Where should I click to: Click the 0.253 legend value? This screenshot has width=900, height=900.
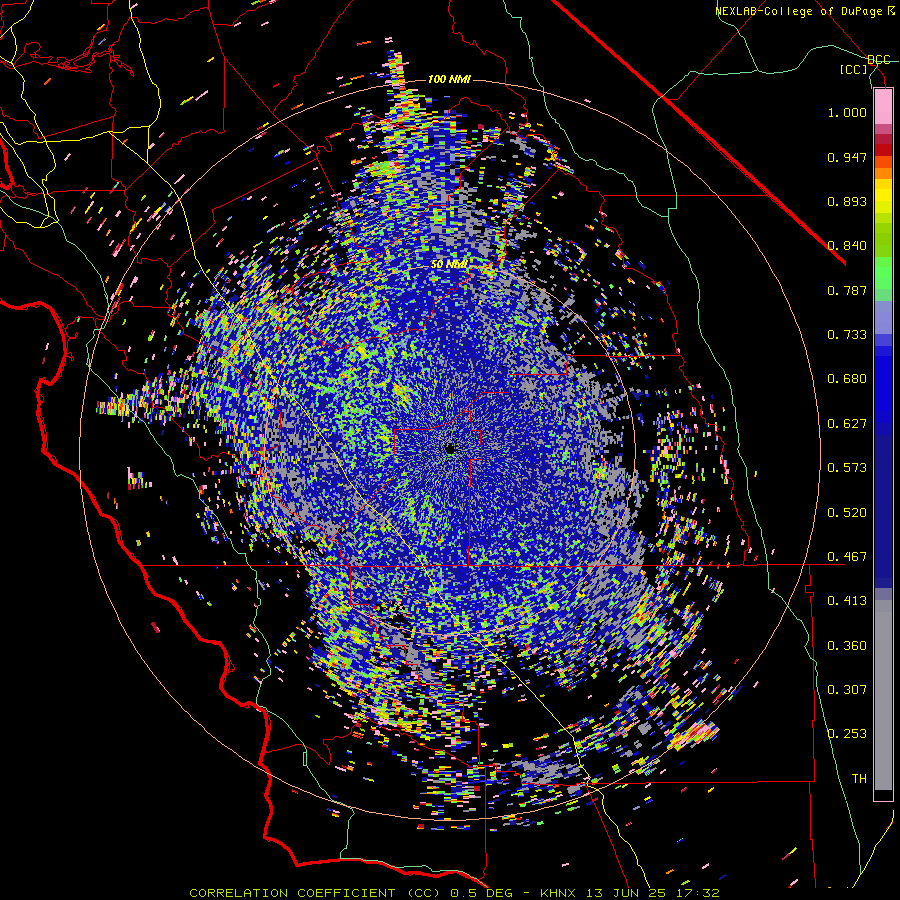pos(847,734)
